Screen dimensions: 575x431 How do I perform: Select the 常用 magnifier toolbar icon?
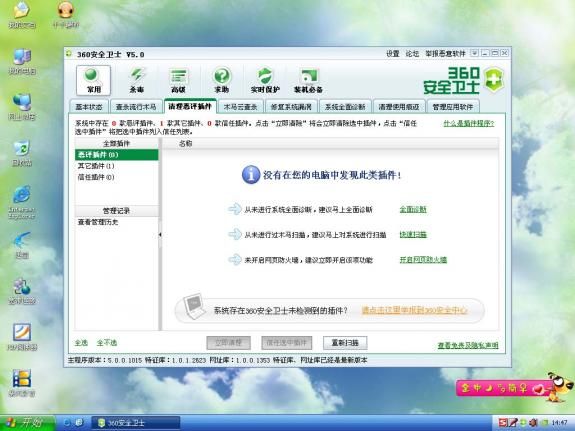click(x=93, y=80)
